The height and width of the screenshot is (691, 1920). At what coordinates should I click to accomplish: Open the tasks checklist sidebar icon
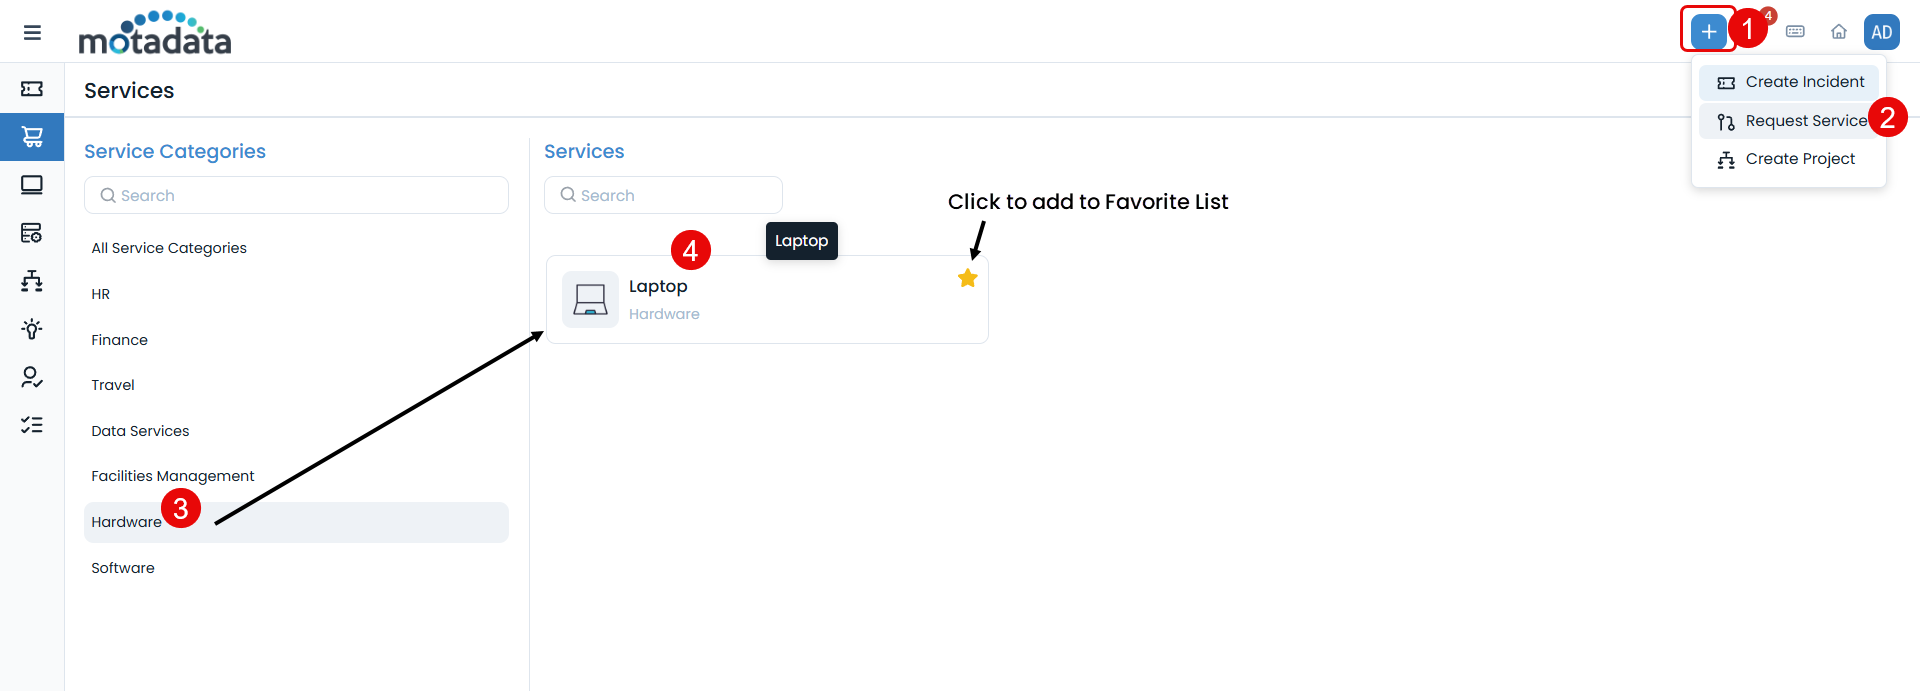tap(32, 425)
